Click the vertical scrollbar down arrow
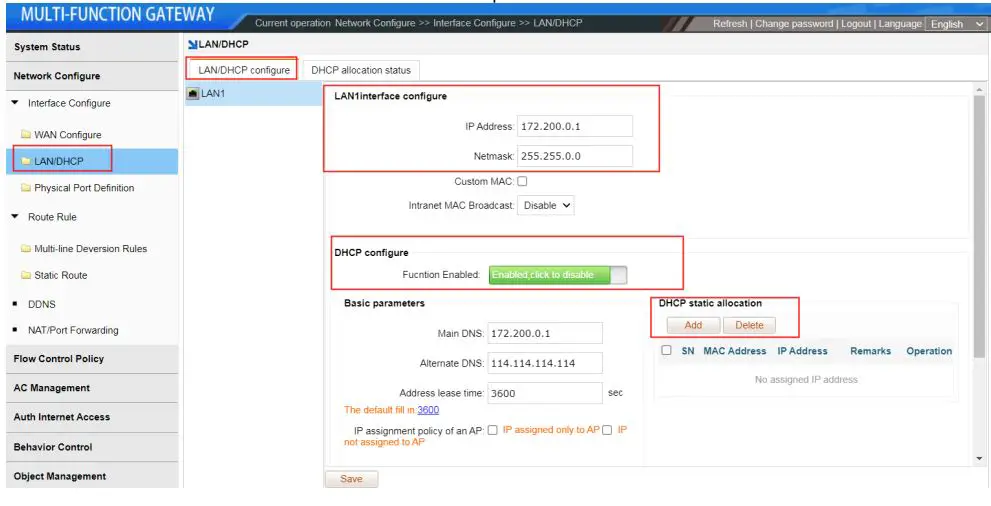991x506 pixels. [x=979, y=459]
